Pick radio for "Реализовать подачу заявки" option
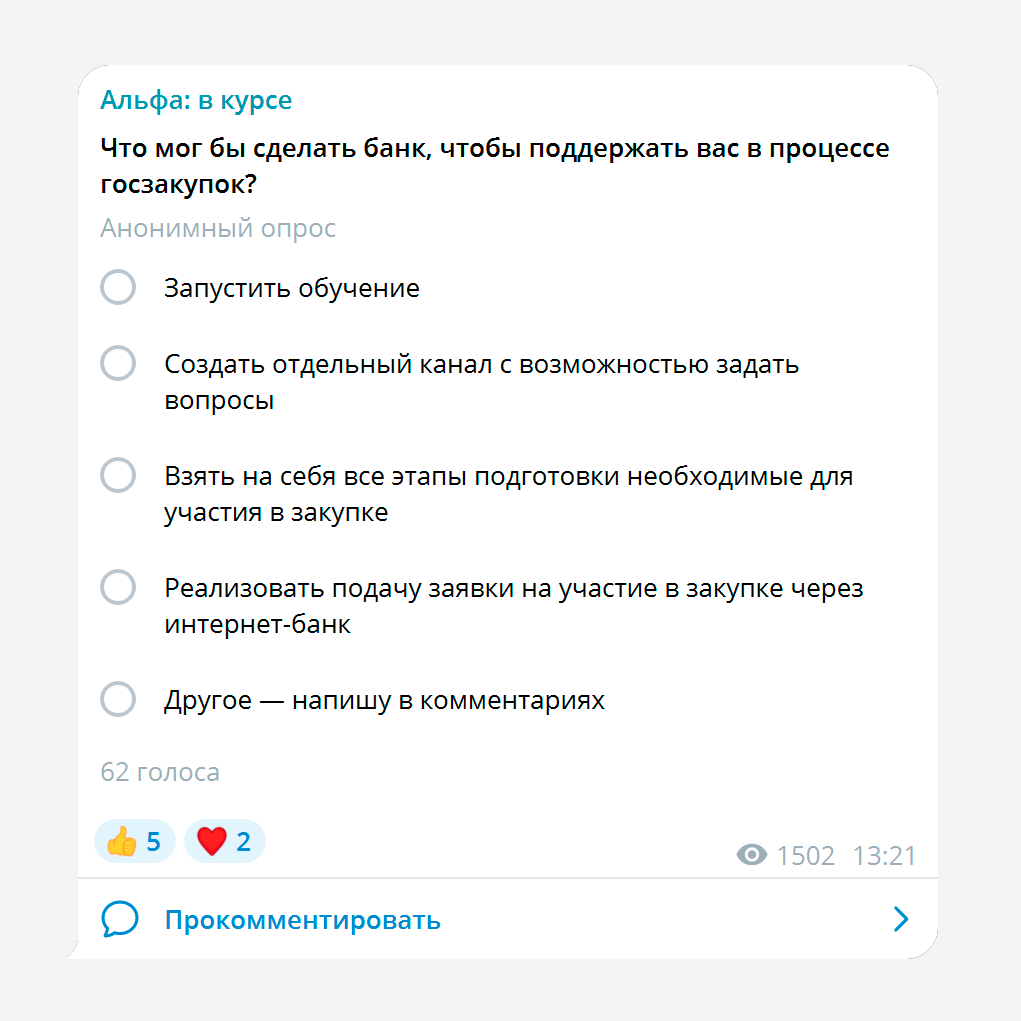The width and height of the screenshot is (1021, 1021). (x=118, y=587)
